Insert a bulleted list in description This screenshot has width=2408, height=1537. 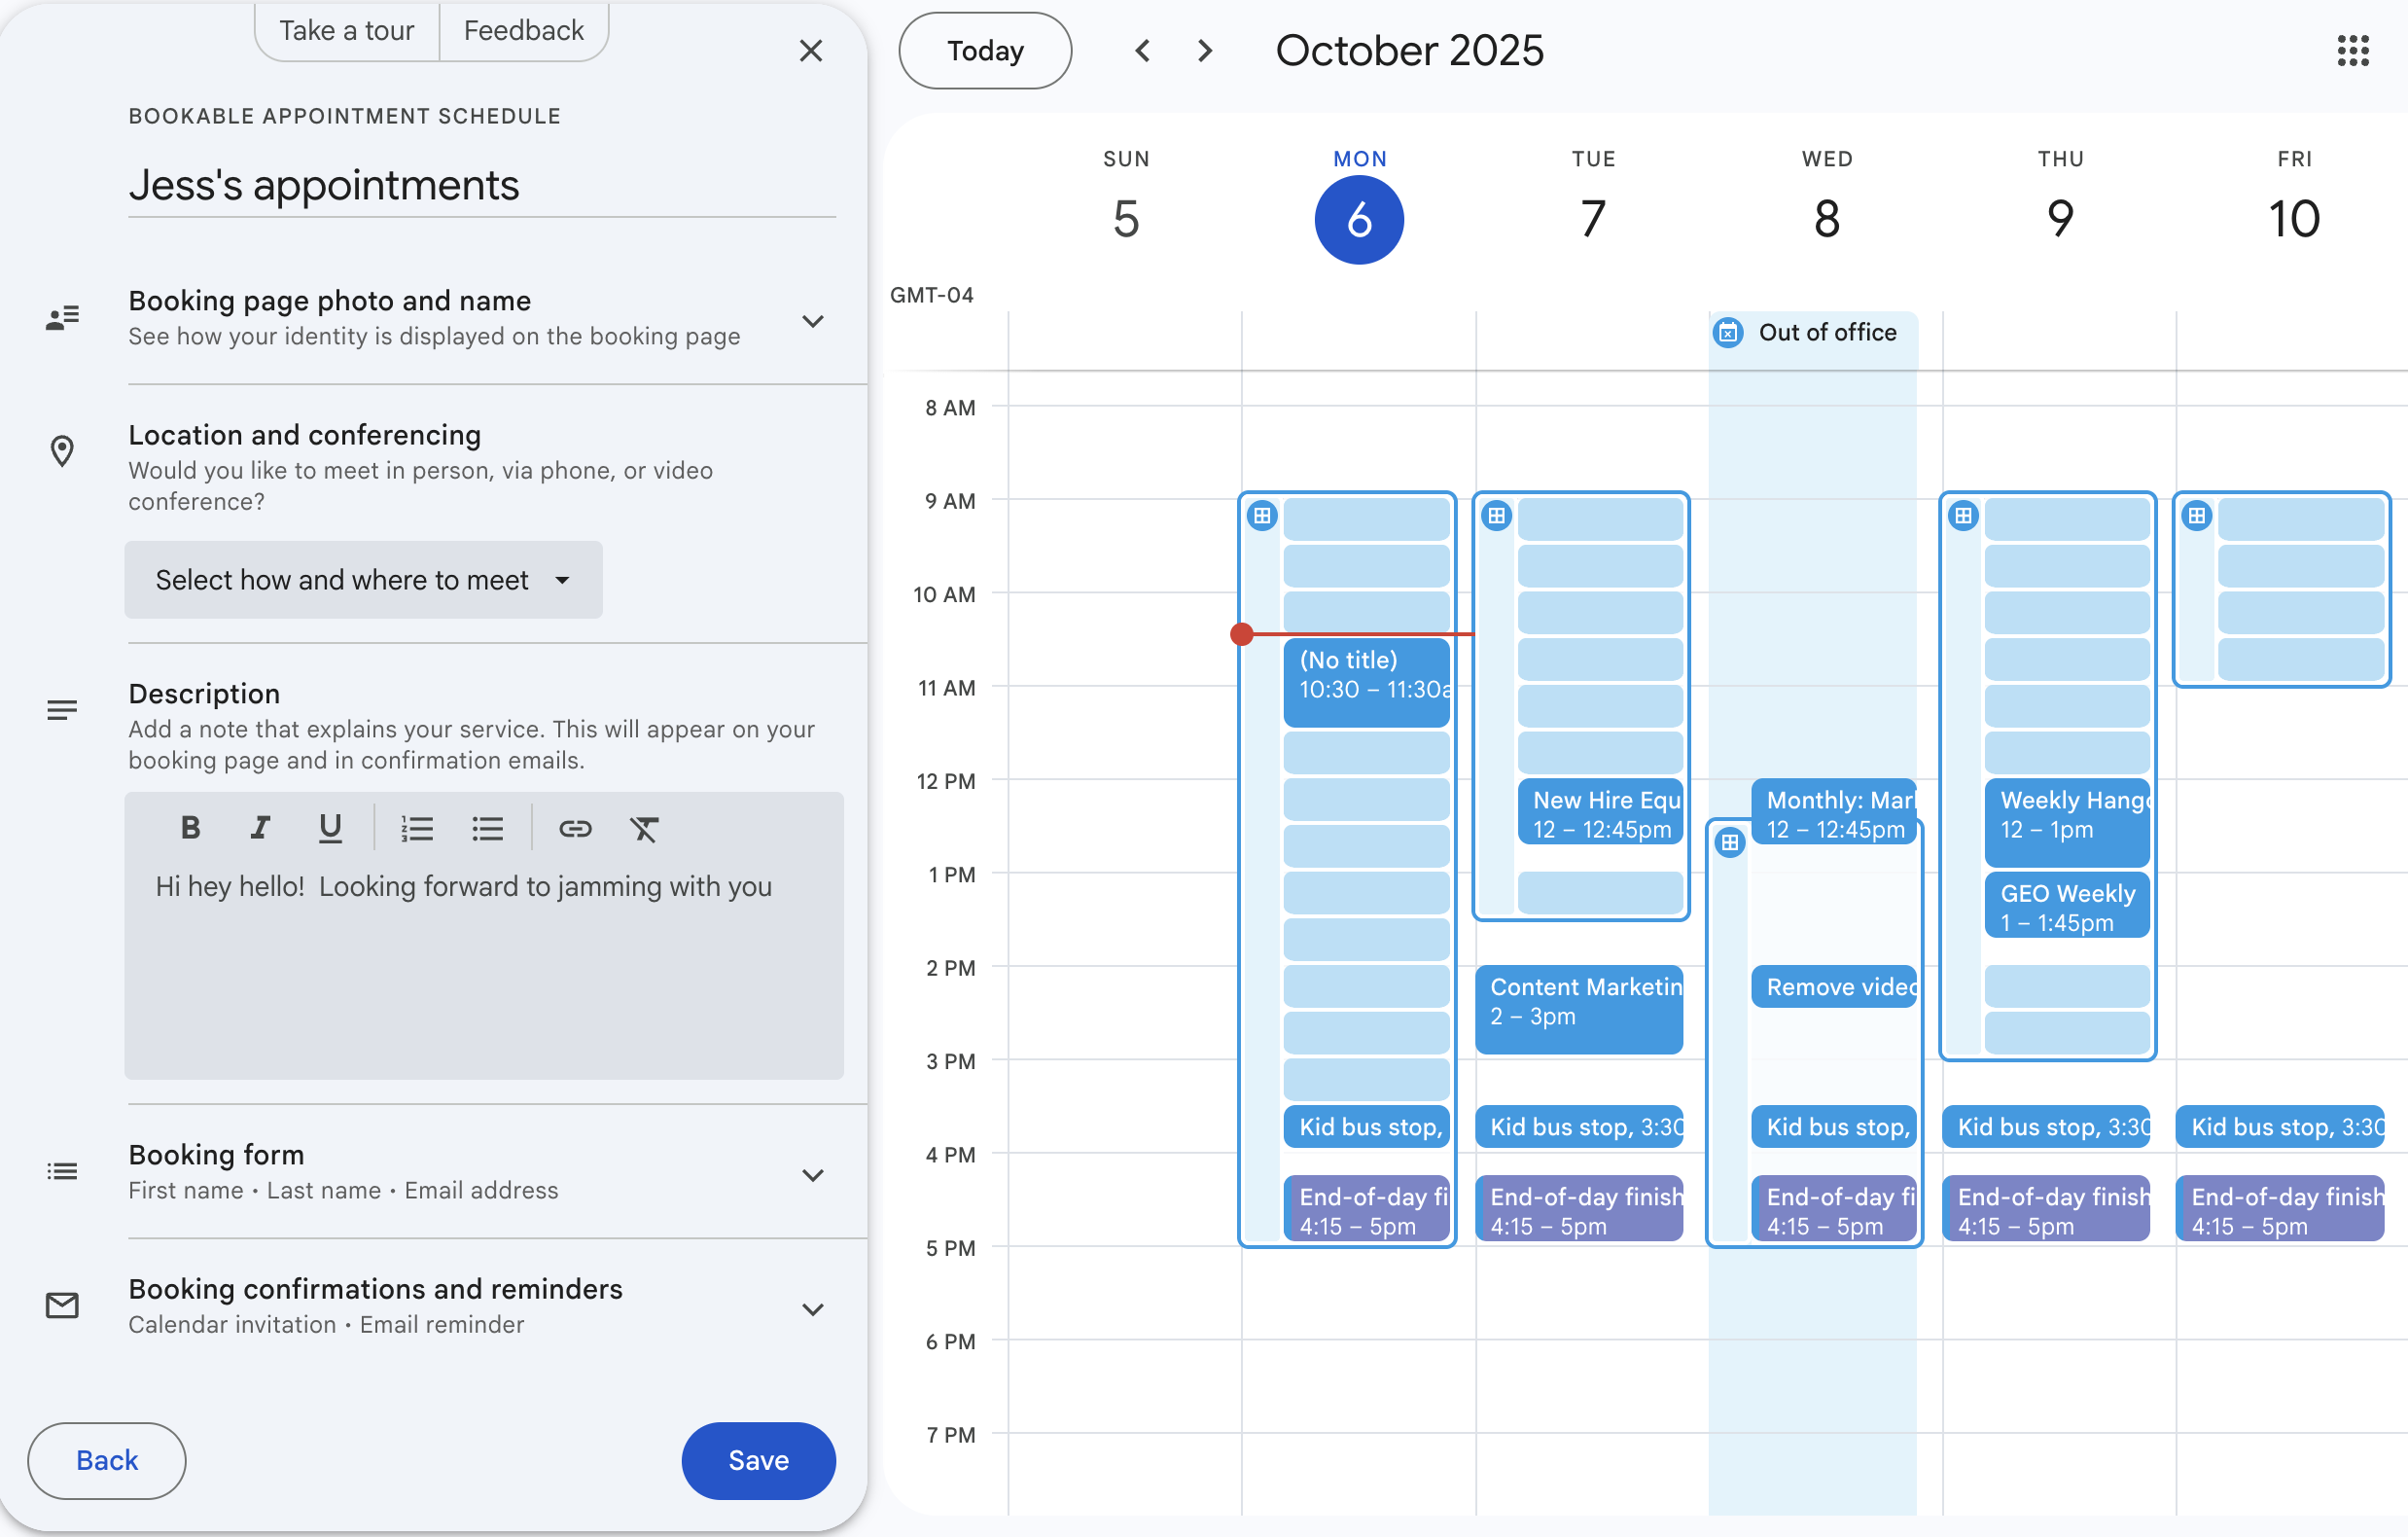[x=487, y=828]
